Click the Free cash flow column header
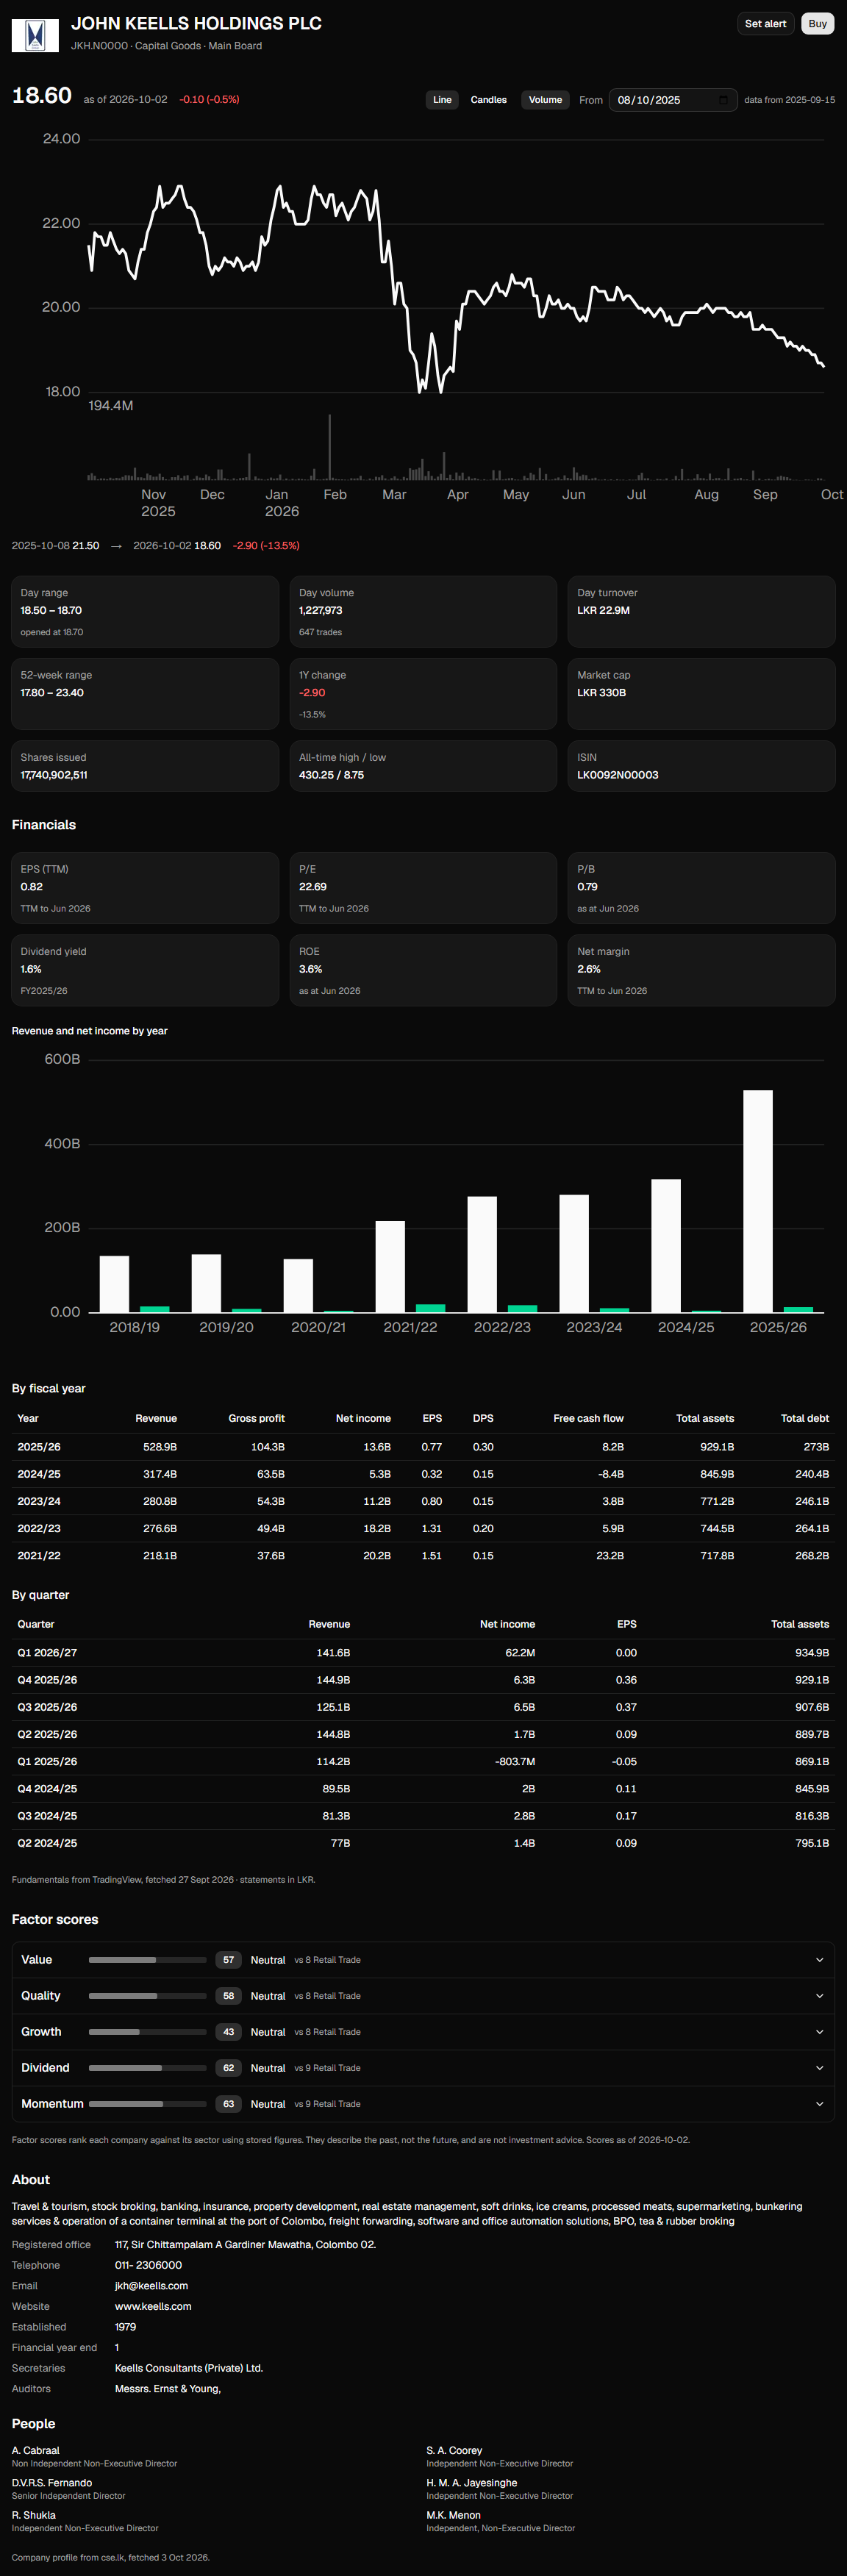The width and height of the screenshot is (847, 2576). pyautogui.click(x=588, y=1418)
